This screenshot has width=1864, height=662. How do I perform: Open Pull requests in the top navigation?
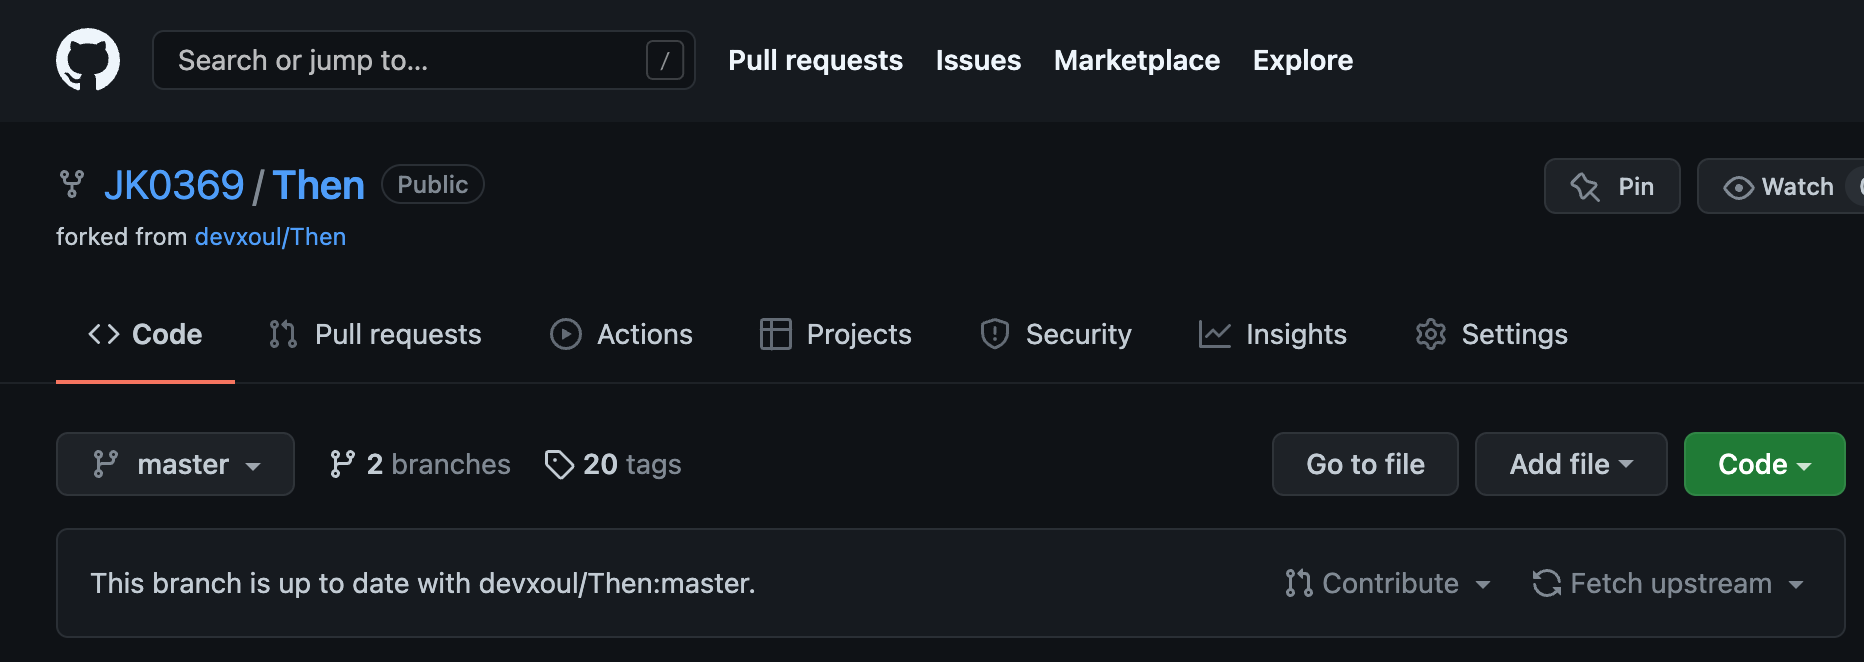click(815, 60)
